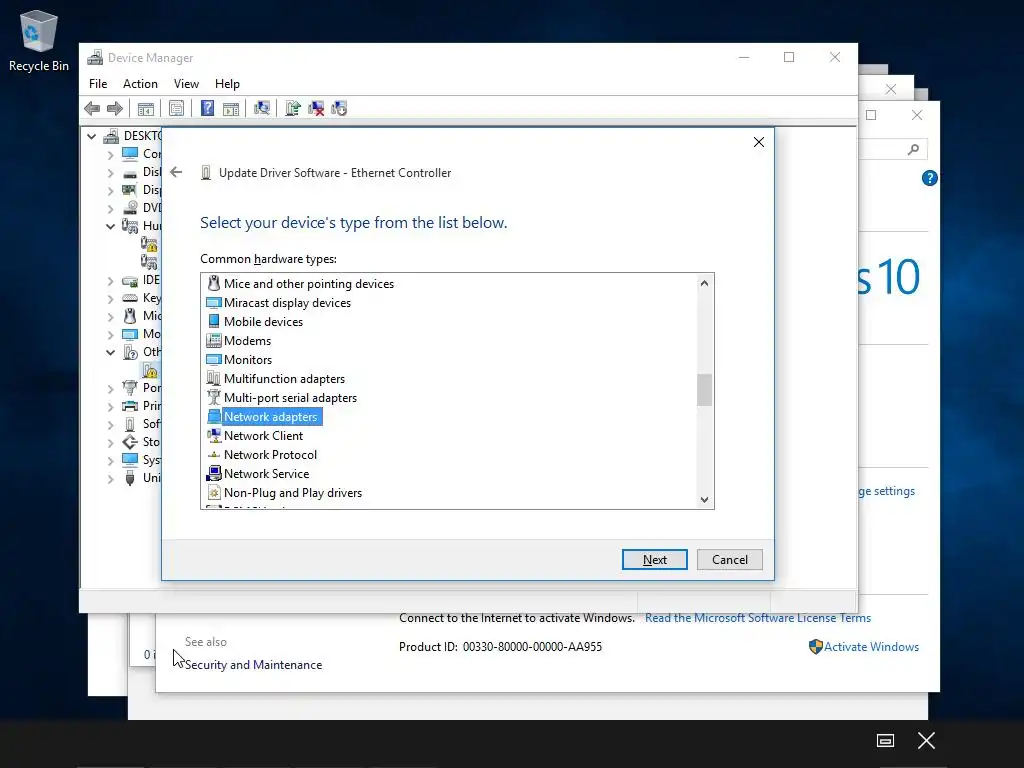Click the Show/Hide Action Pane toolbar icon
Screen dimensions: 1024x768
pos(231,108)
